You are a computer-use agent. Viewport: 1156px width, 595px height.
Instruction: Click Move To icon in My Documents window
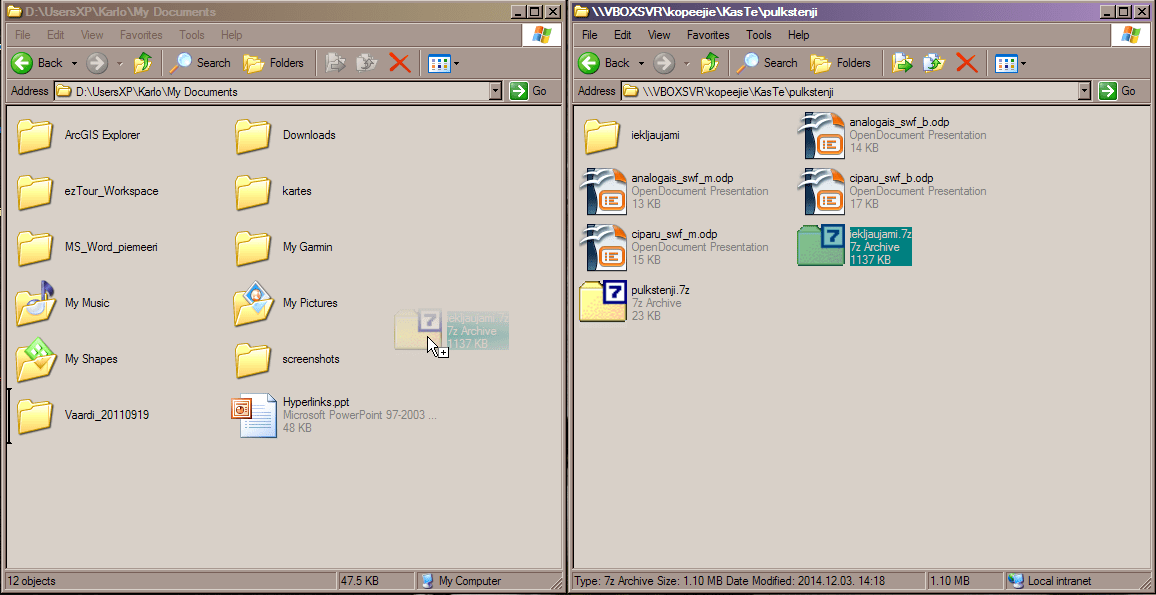pos(335,63)
